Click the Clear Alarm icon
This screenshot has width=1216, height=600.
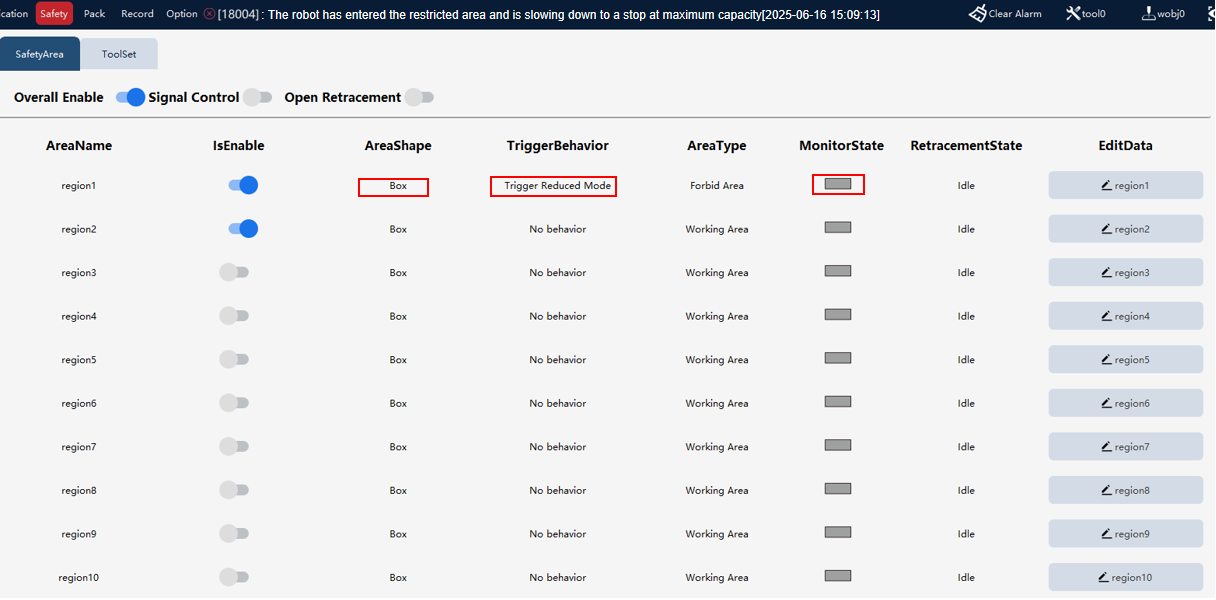pyautogui.click(x=978, y=13)
